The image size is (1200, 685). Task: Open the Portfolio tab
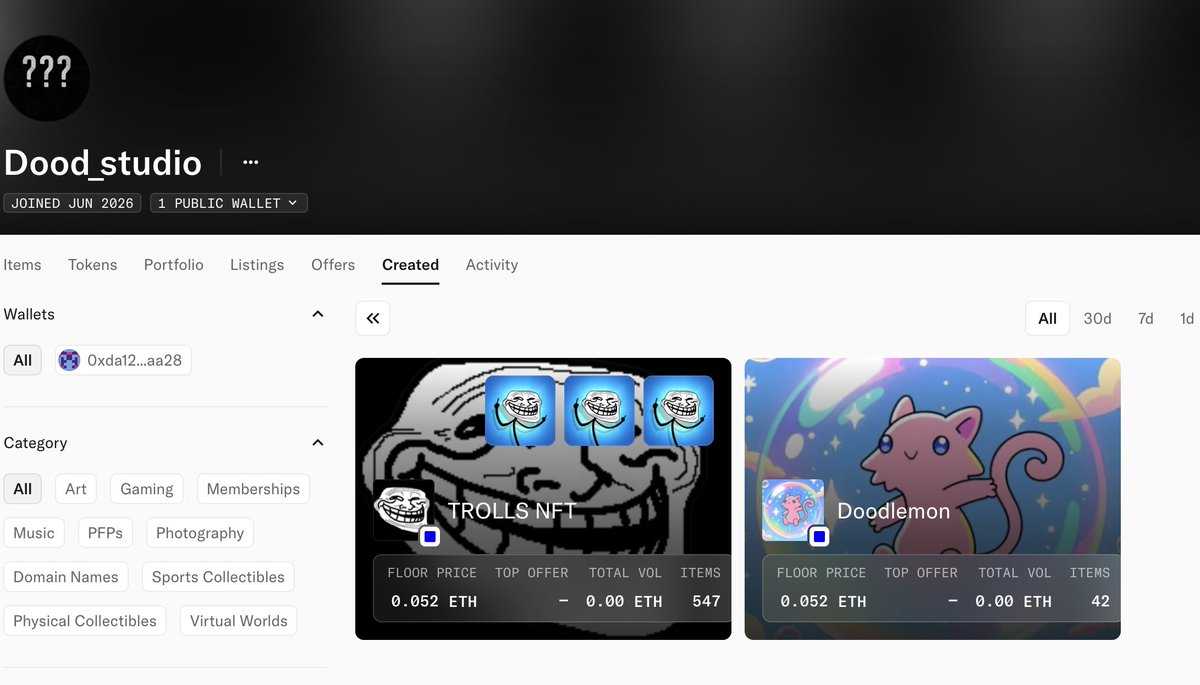pyautogui.click(x=174, y=265)
